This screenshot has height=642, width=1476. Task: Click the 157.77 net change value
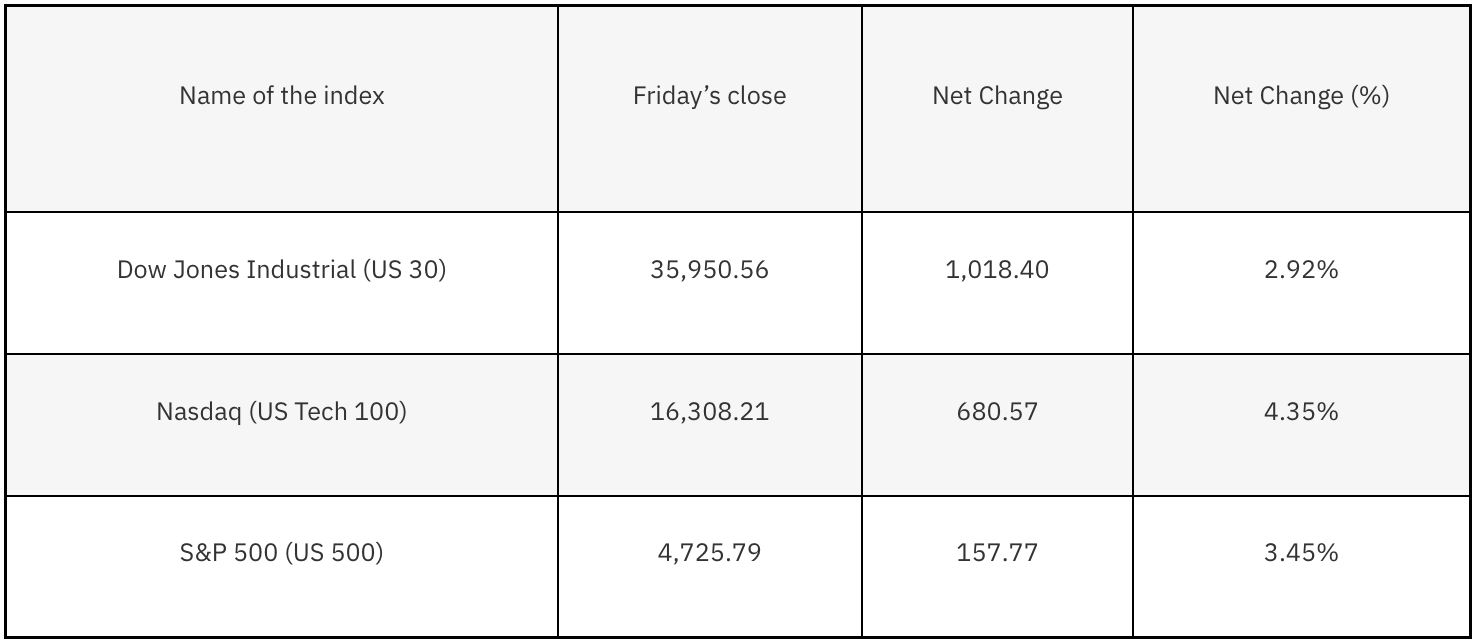pos(997,553)
